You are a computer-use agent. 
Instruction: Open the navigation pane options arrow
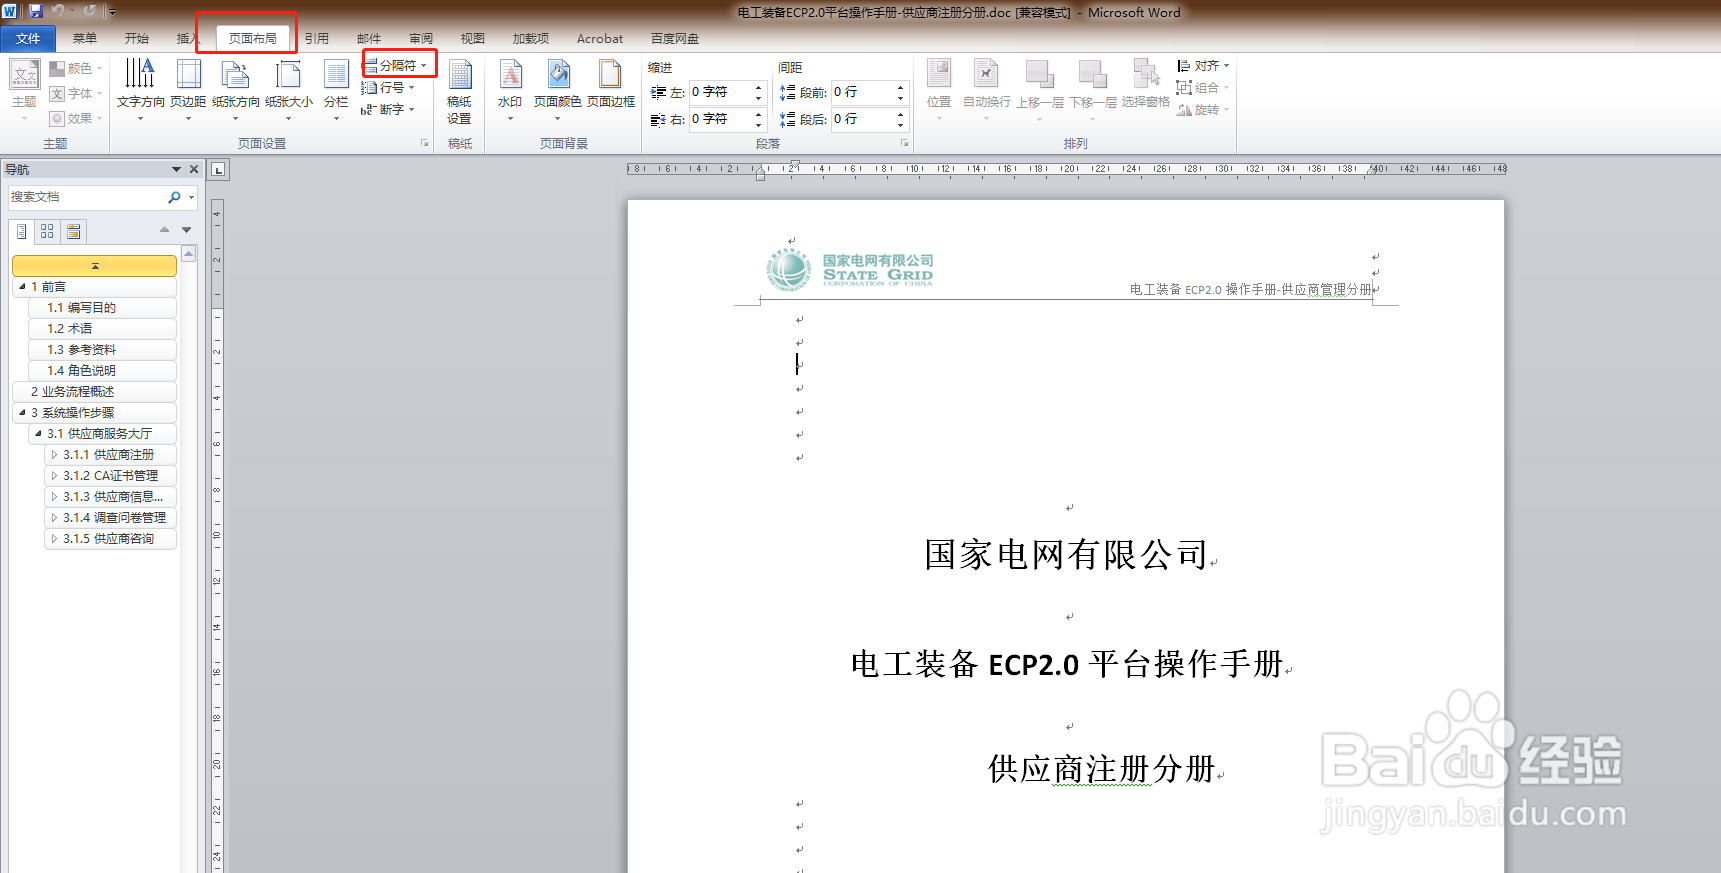click(177, 169)
